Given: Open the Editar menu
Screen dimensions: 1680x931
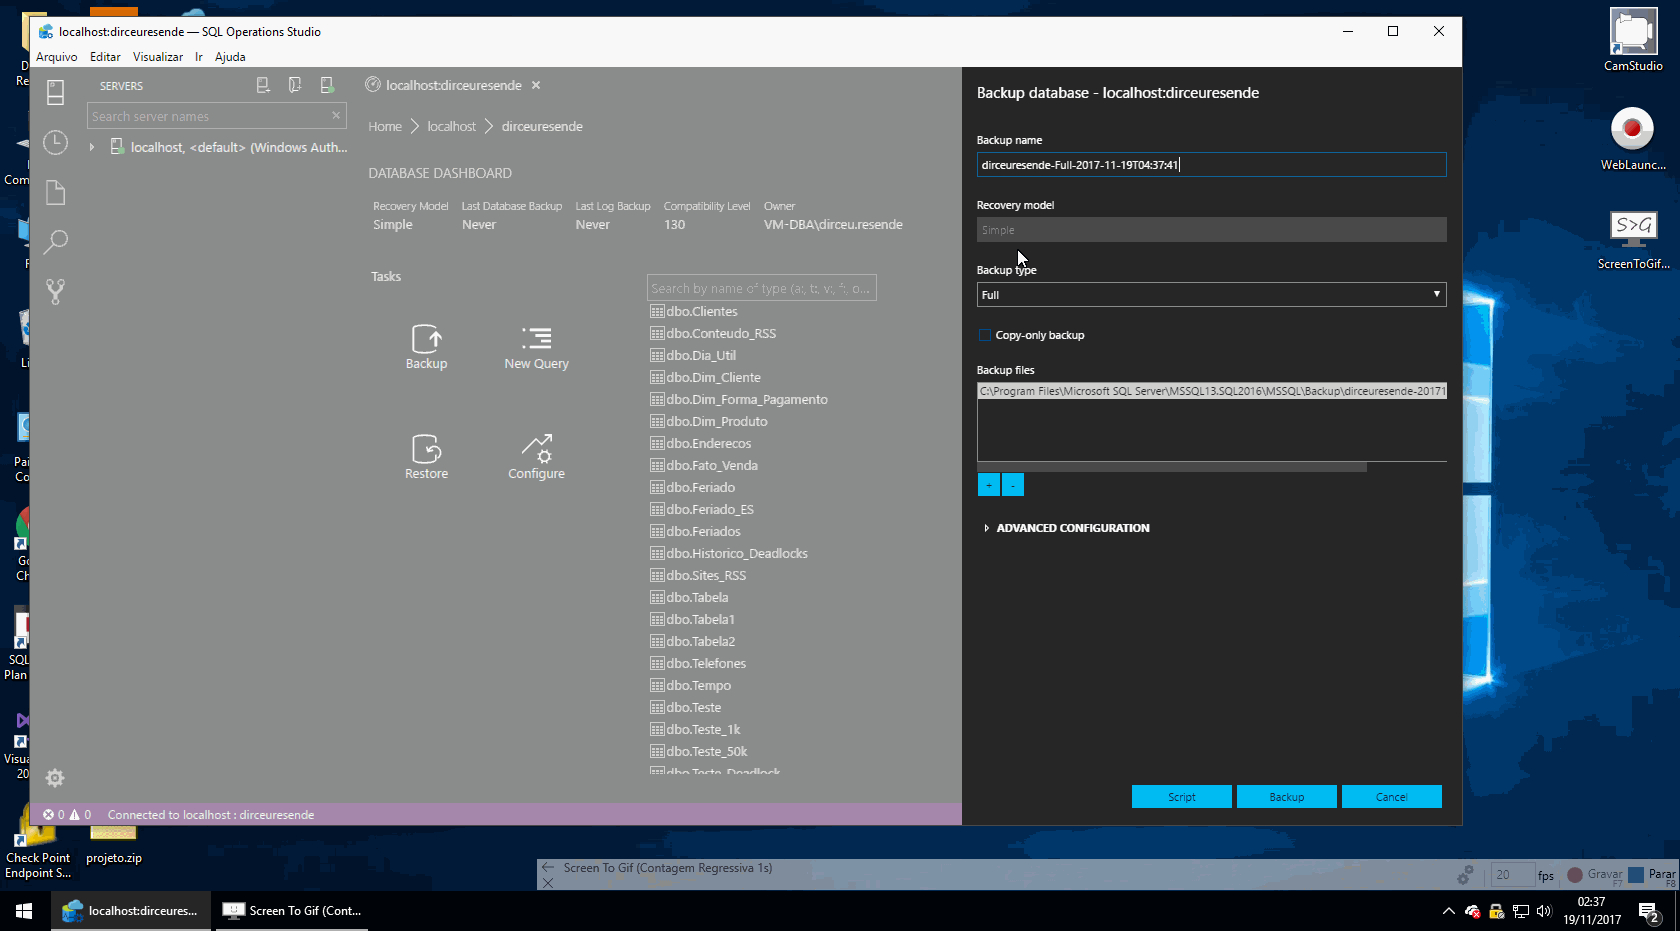Looking at the screenshot, I should pyautogui.click(x=105, y=57).
